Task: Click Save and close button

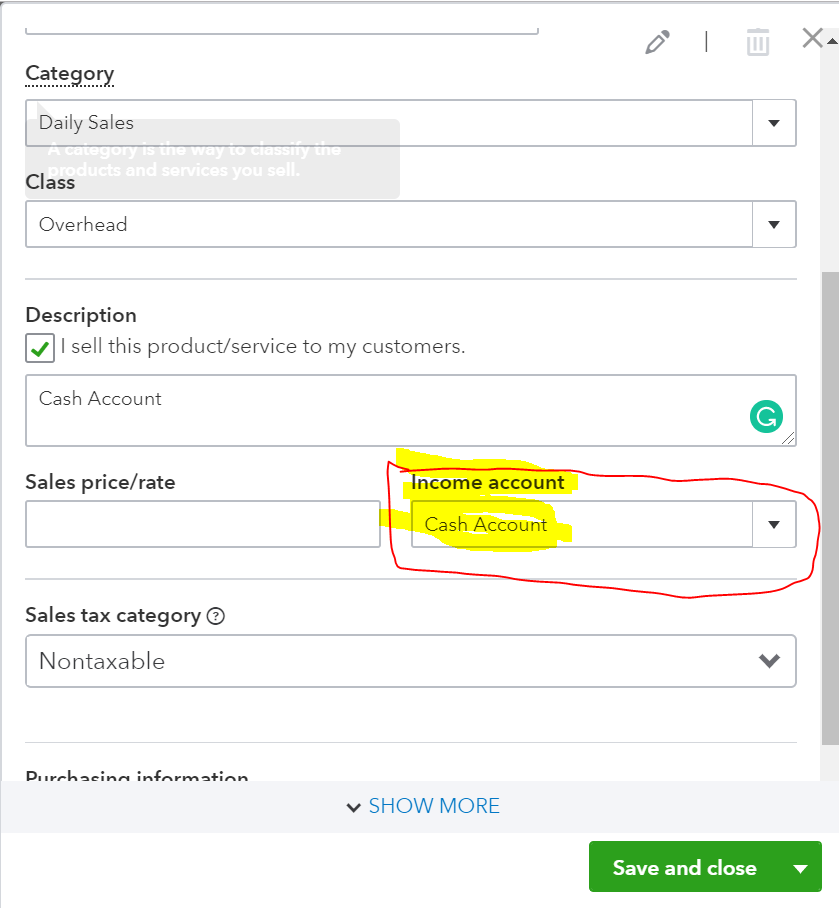Action: click(684, 868)
